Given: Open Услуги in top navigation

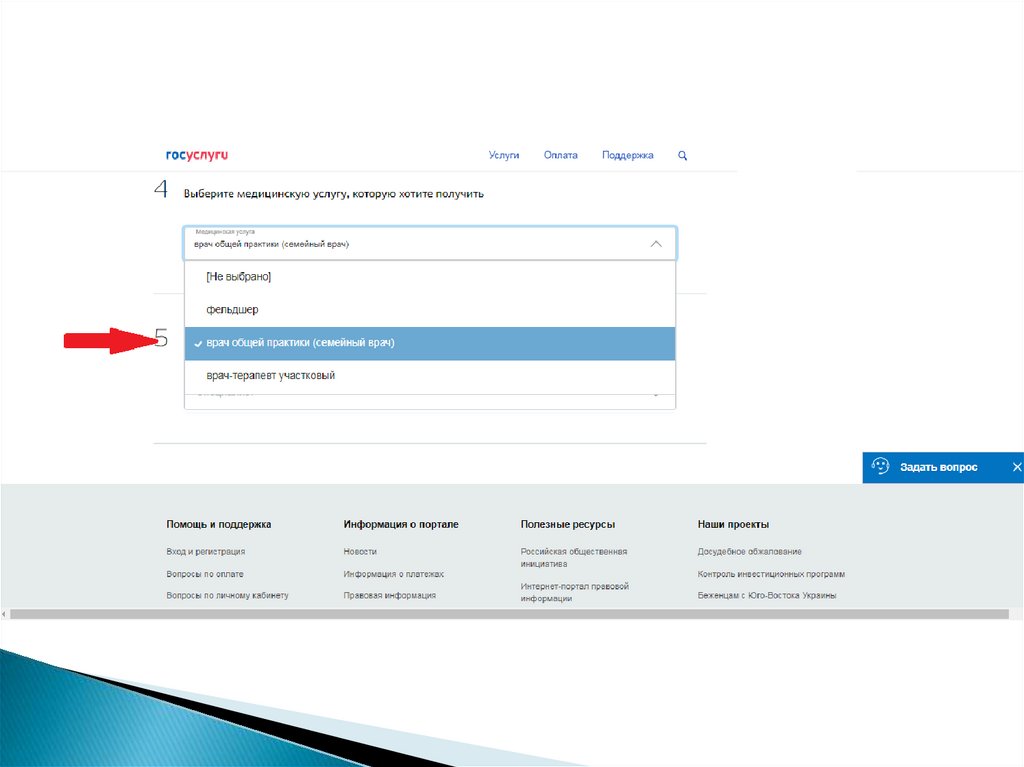Looking at the screenshot, I should [x=504, y=155].
